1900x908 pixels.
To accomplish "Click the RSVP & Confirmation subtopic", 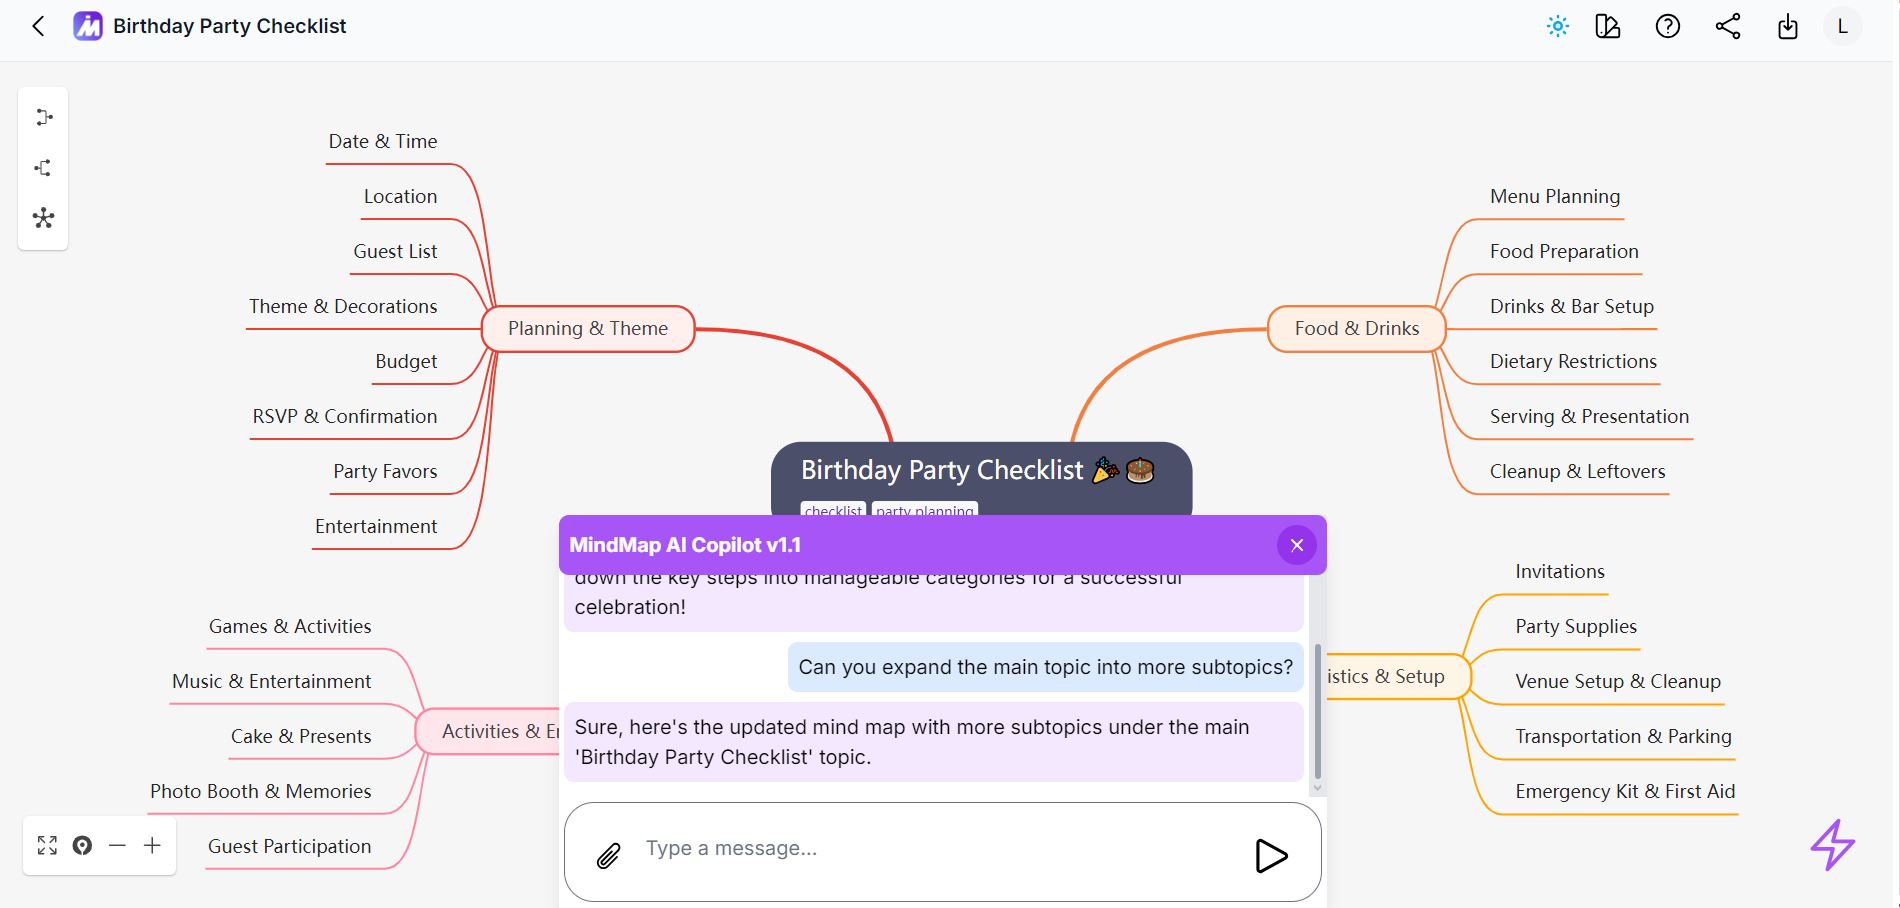I will (x=345, y=417).
